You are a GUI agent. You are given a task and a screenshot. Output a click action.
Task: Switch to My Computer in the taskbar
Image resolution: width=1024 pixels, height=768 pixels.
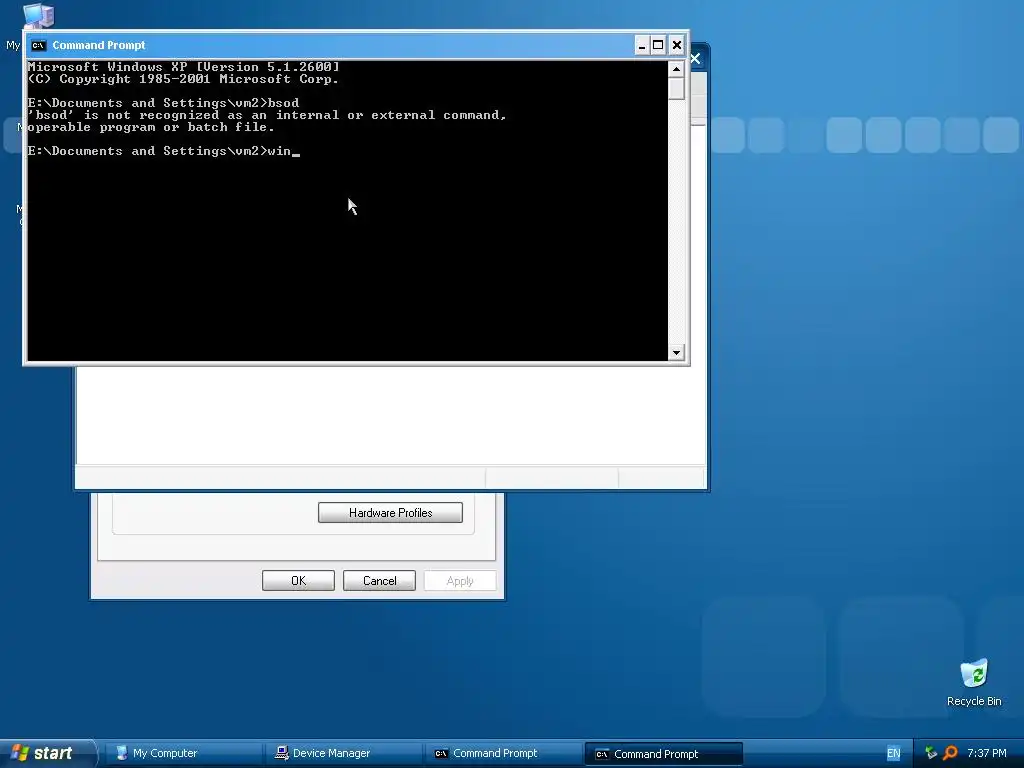tap(183, 754)
